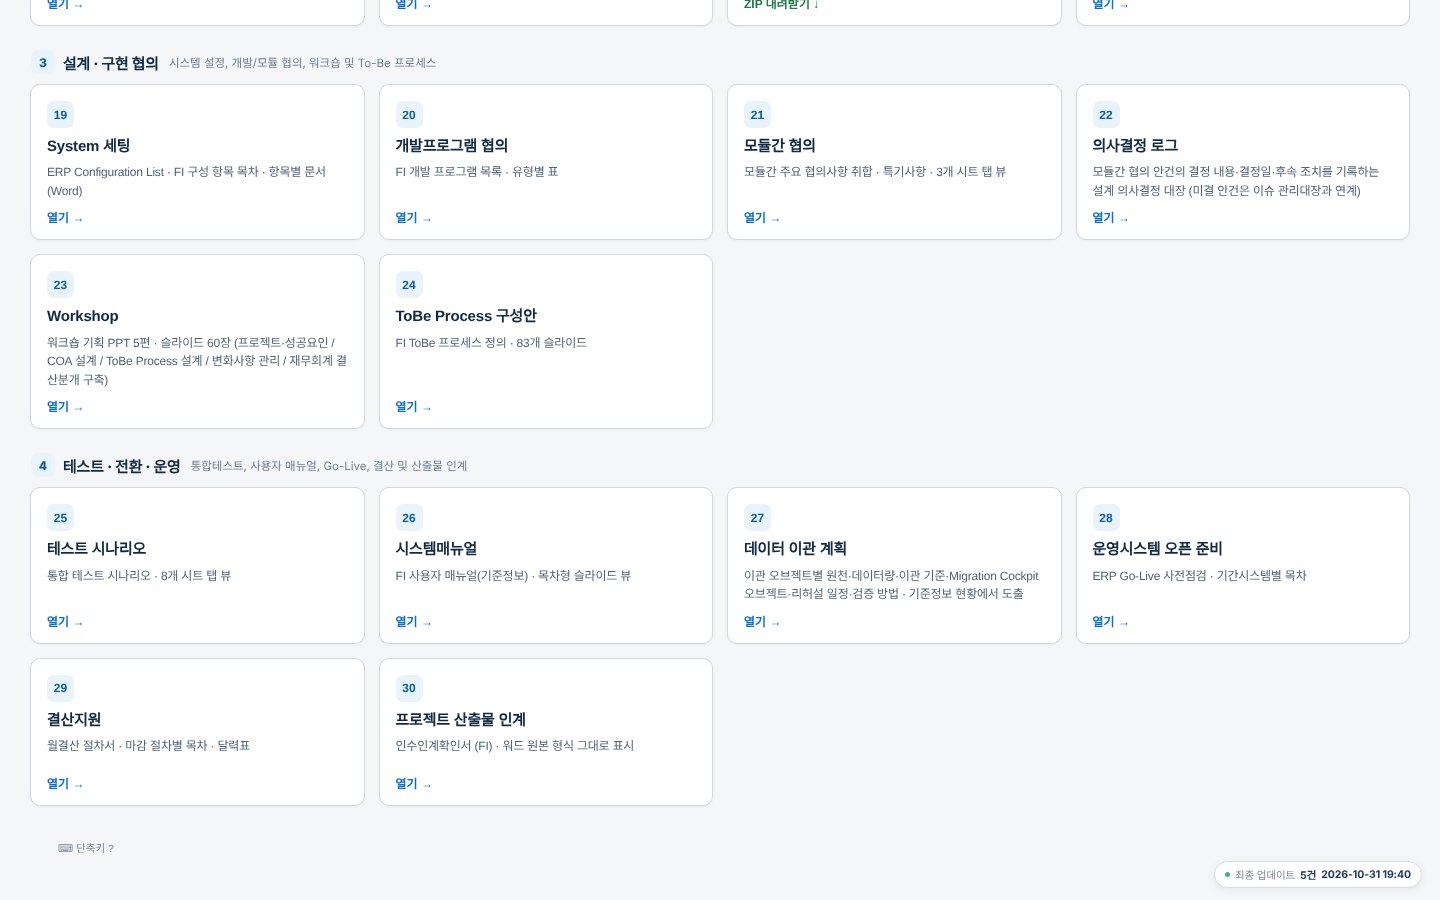The width and height of the screenshot is (1440, 900).
Task: Open the Workshop card link
Action: (65, 407)
